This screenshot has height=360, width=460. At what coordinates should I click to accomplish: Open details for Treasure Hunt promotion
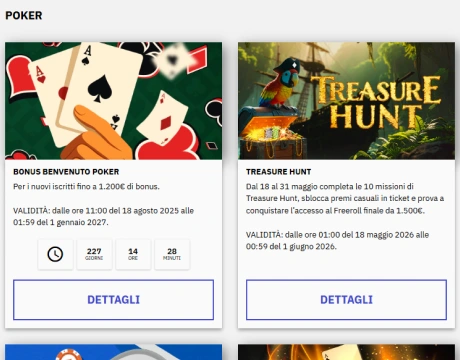click(x=346, y=300)
